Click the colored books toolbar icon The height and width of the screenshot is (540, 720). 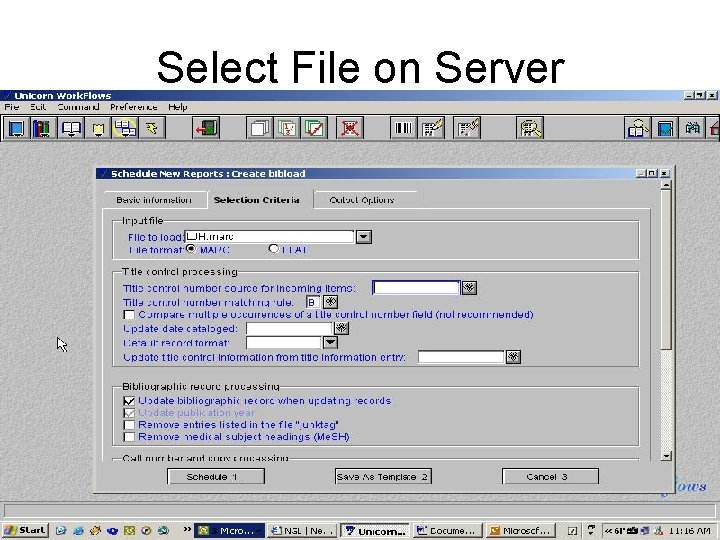[x=42, y=128]
